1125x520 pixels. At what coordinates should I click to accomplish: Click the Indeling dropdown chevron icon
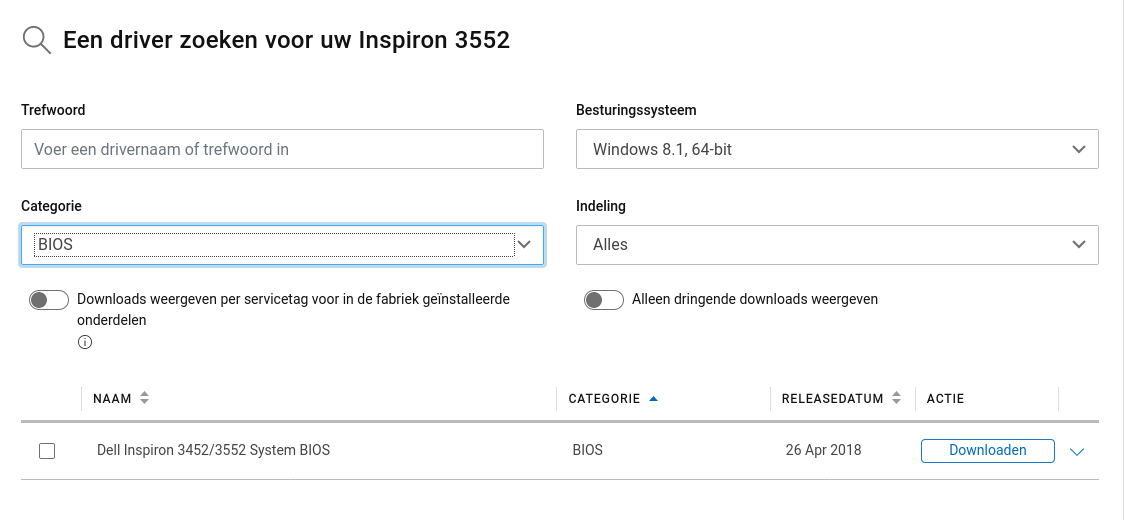[x=1078, y=245]
